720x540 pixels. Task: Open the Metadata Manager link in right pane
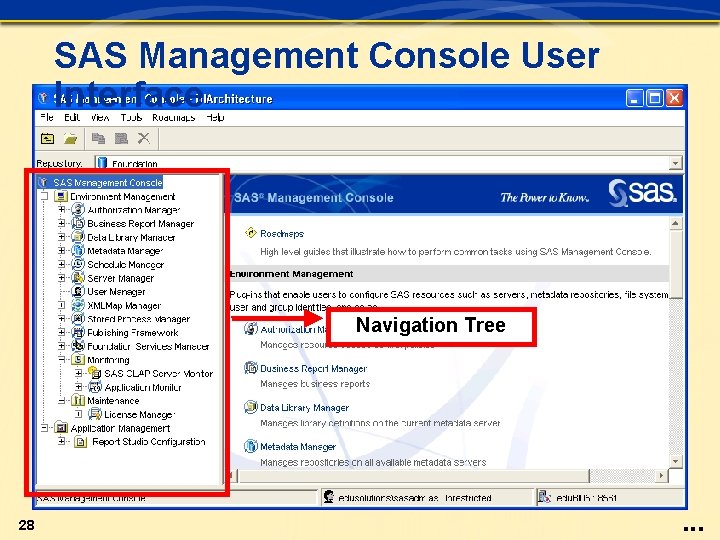[x=298, y=447]
